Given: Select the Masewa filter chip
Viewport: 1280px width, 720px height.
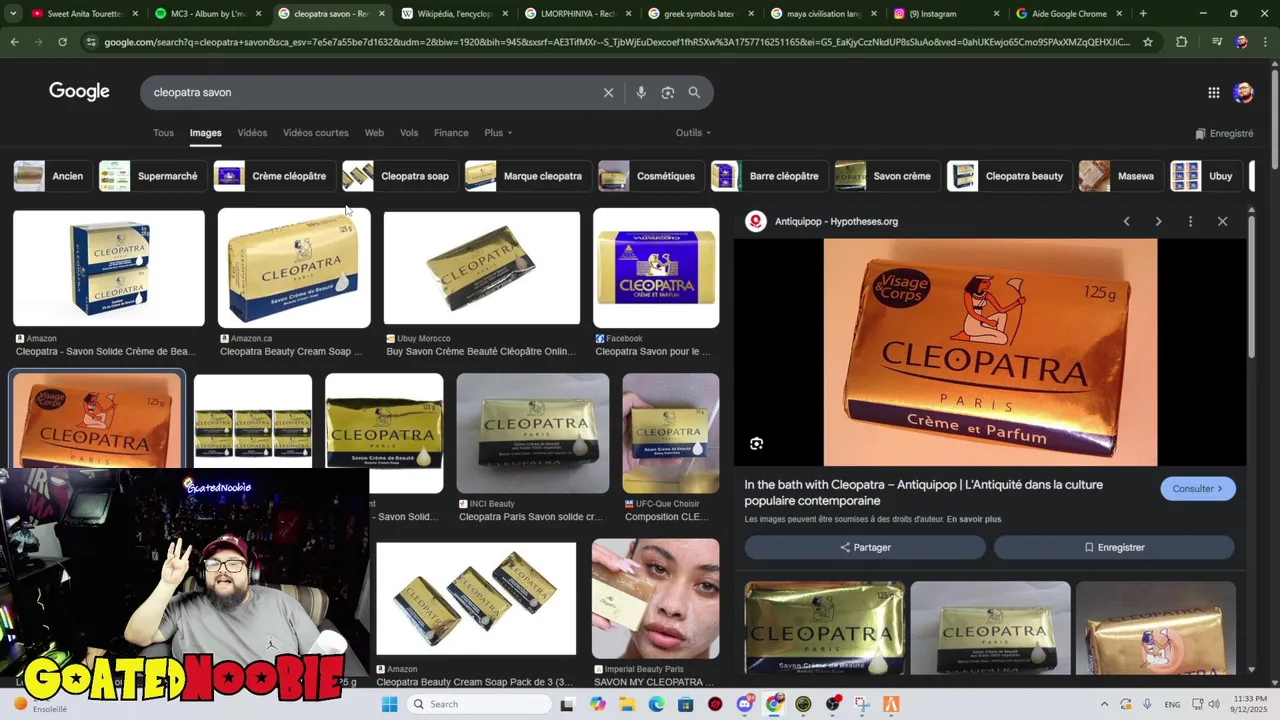Looking at the screenshot, I should 1121,176.
